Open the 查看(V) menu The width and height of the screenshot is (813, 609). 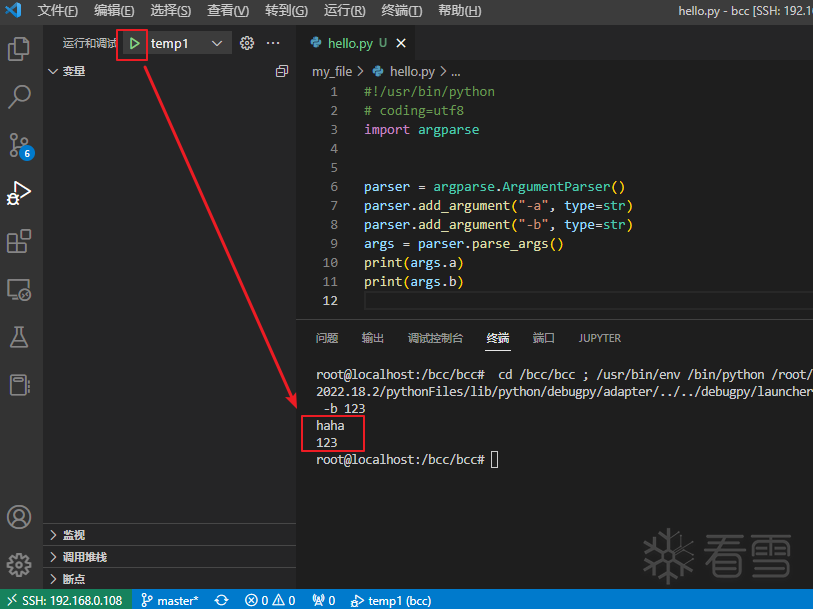pos(228,10)
